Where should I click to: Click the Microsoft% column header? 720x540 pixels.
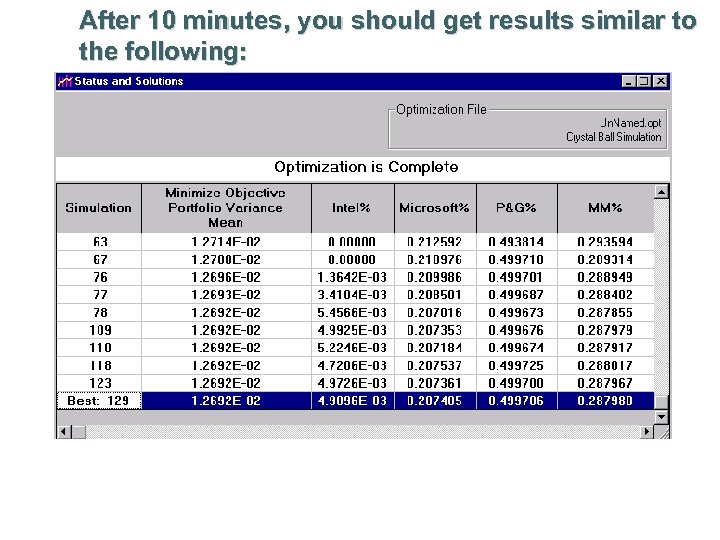(435, 208)
